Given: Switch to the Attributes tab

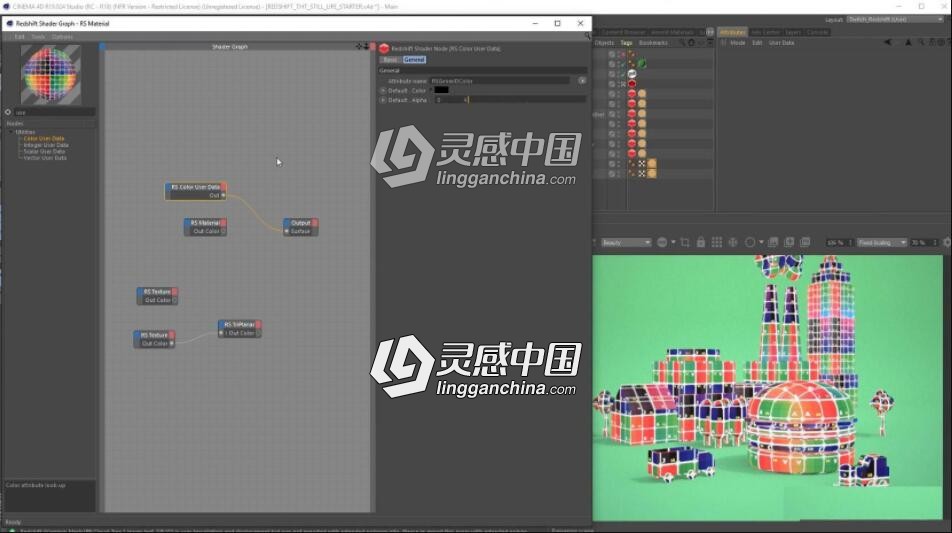Looking at the screenshot, I should pos(733,32).
